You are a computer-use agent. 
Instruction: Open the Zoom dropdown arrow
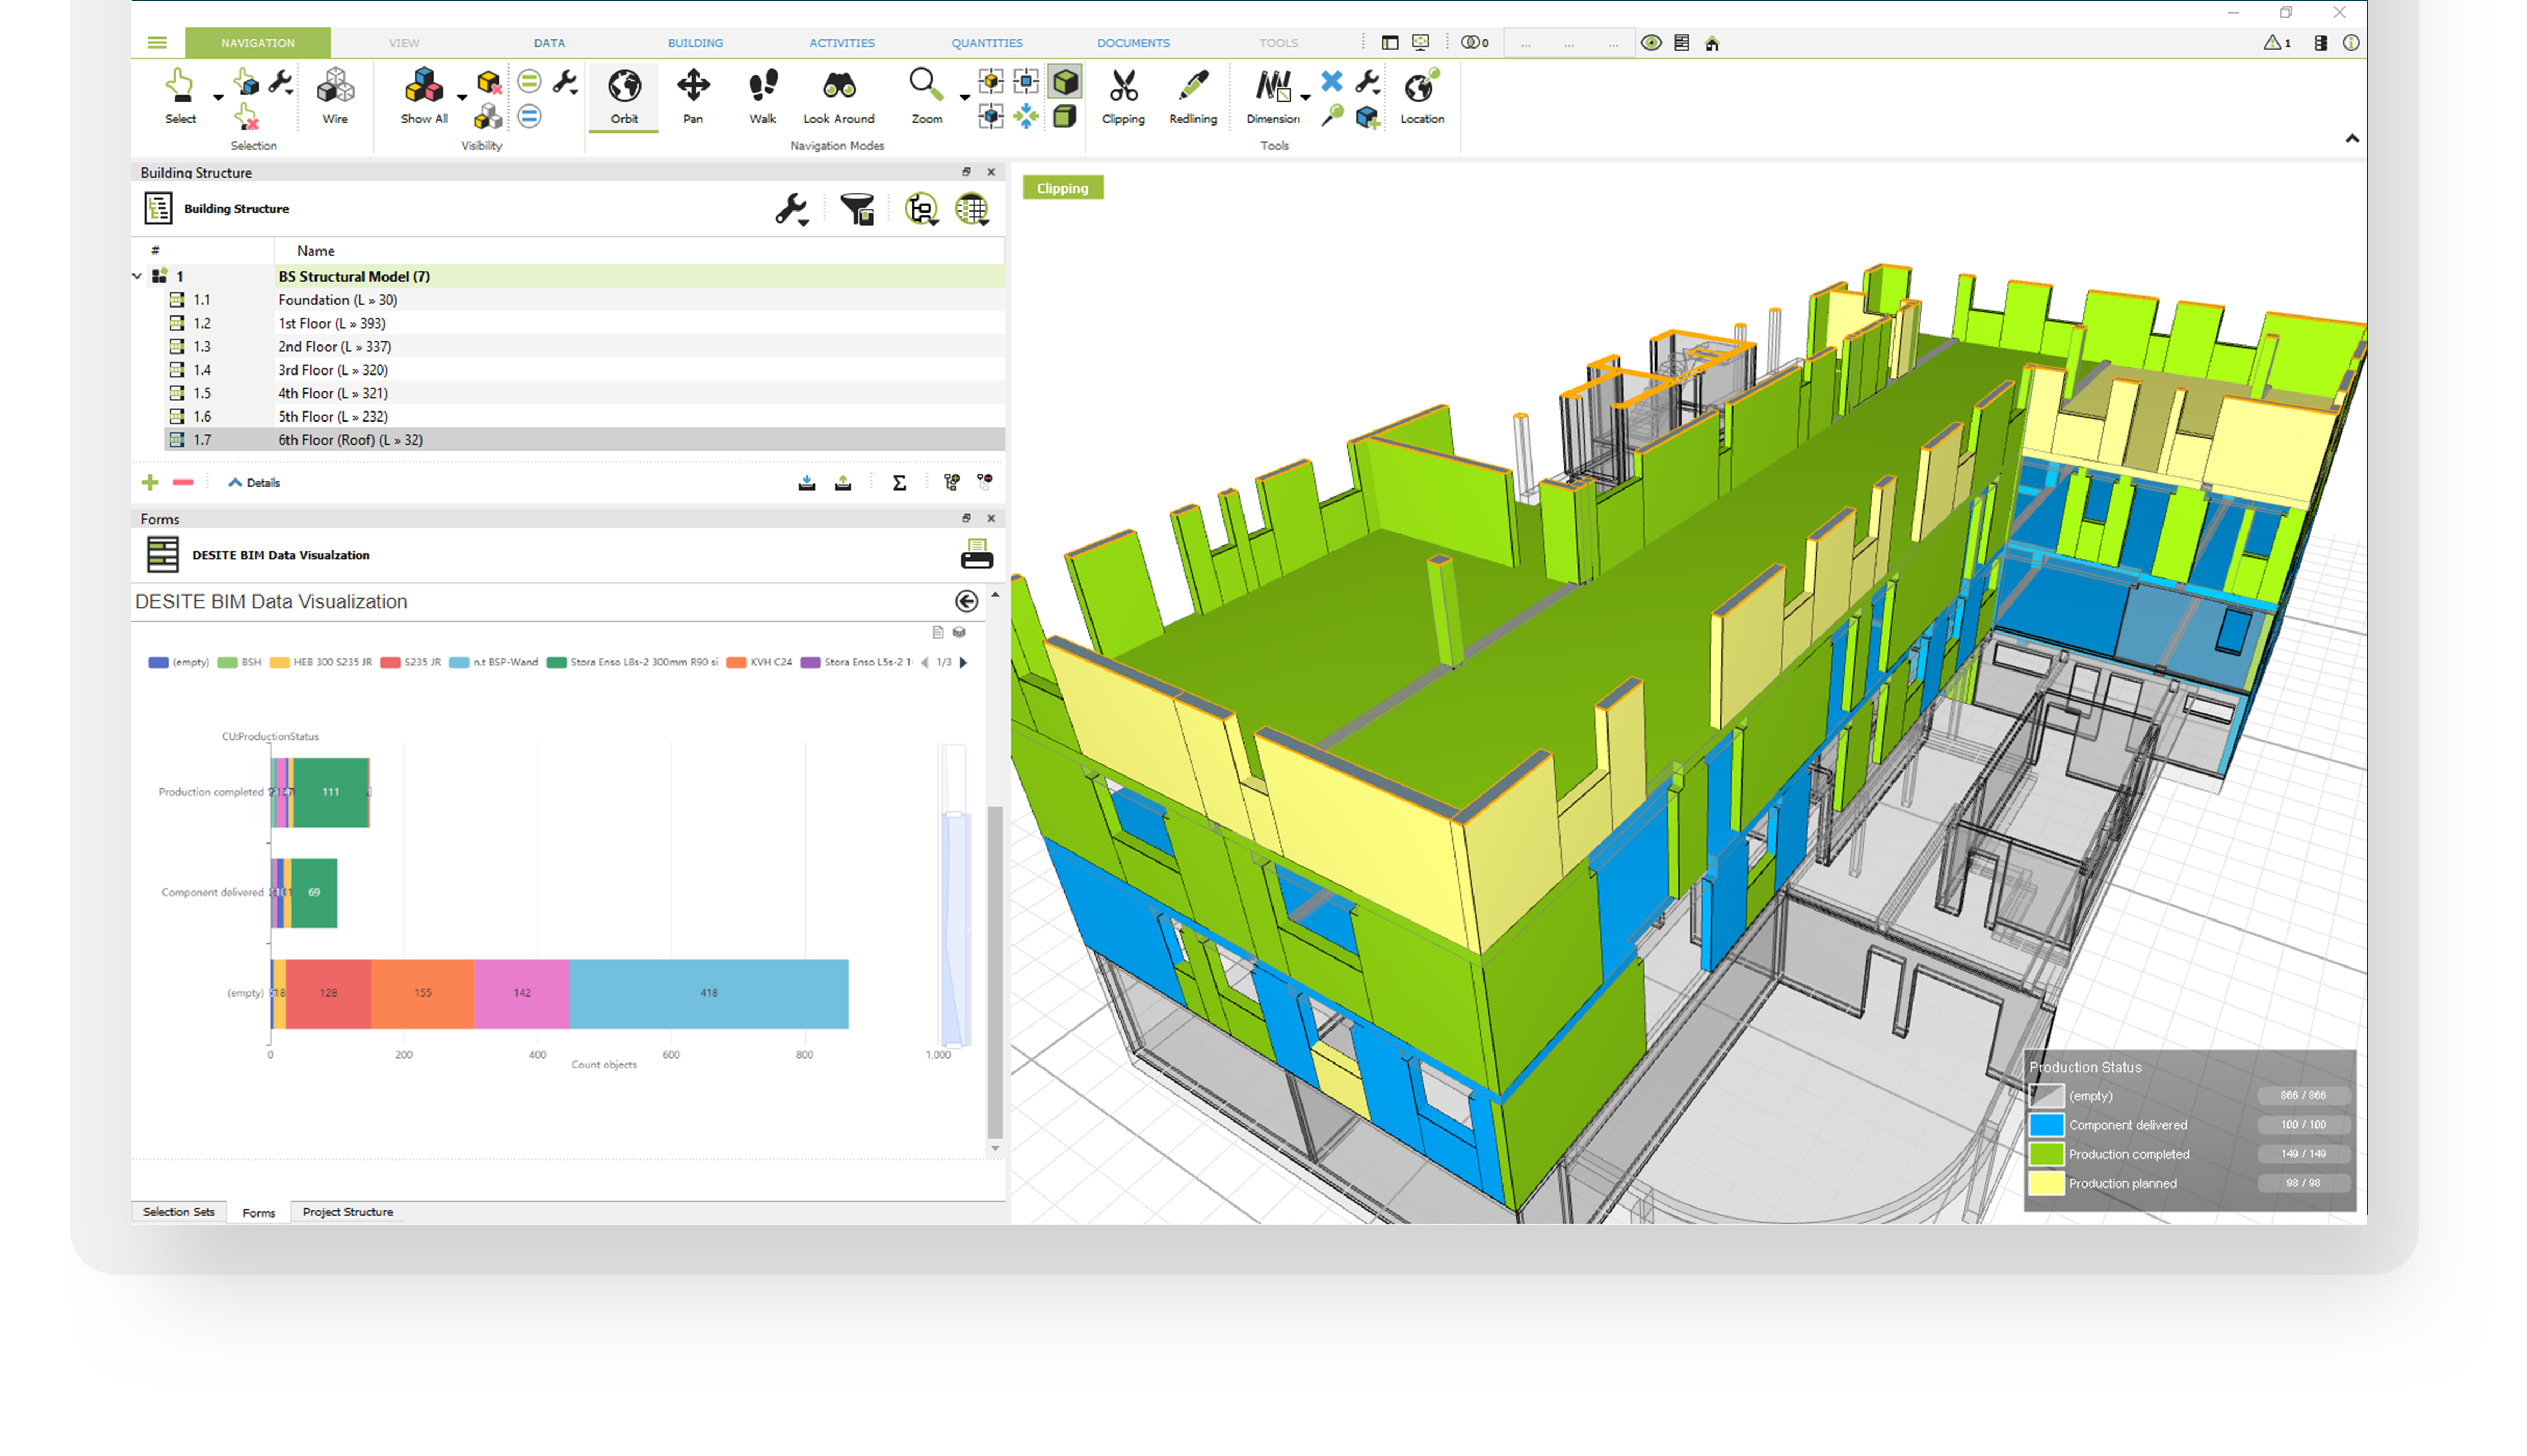coord(964,98)
